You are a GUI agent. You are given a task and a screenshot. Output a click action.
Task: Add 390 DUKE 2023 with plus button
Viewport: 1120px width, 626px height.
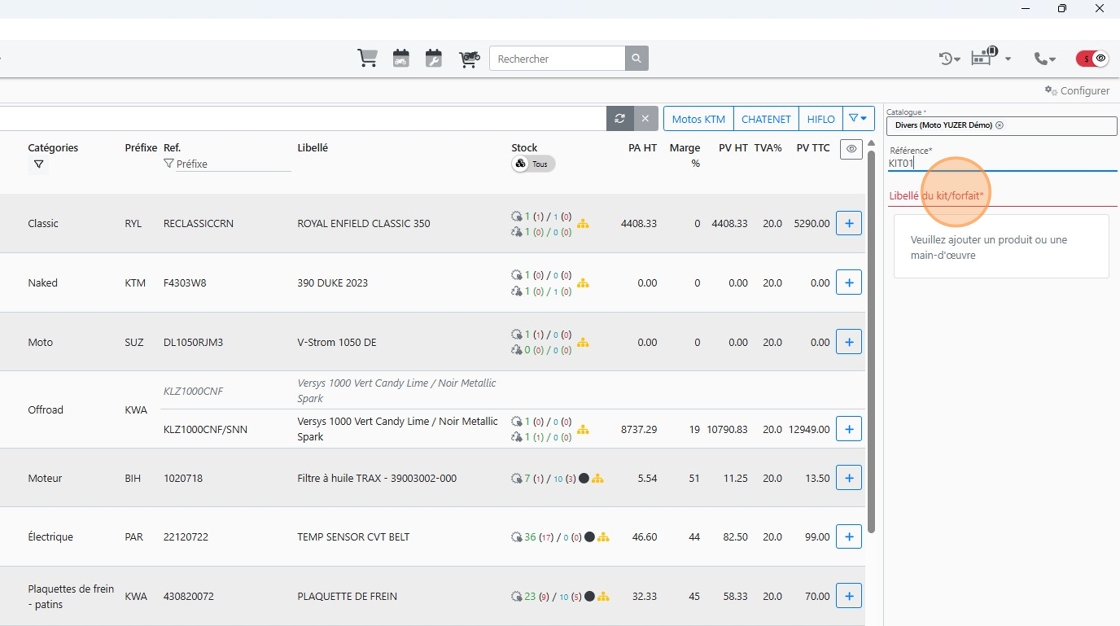pos(849,282)
